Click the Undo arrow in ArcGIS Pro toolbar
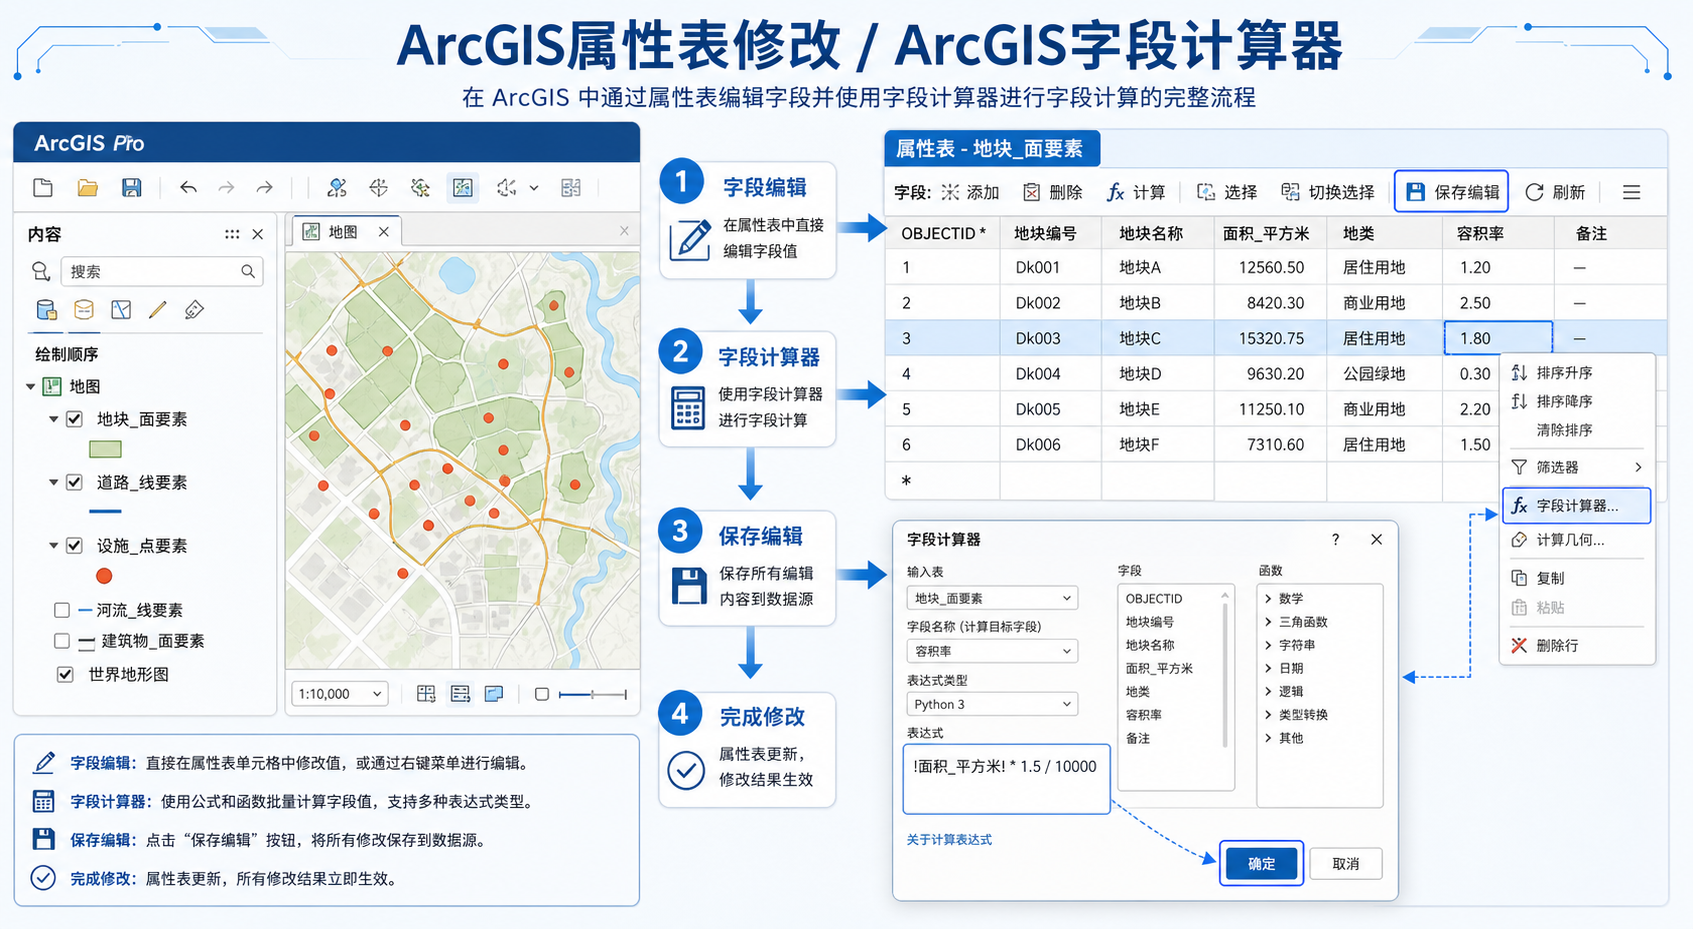1693x929 pixels. point(188,187)
